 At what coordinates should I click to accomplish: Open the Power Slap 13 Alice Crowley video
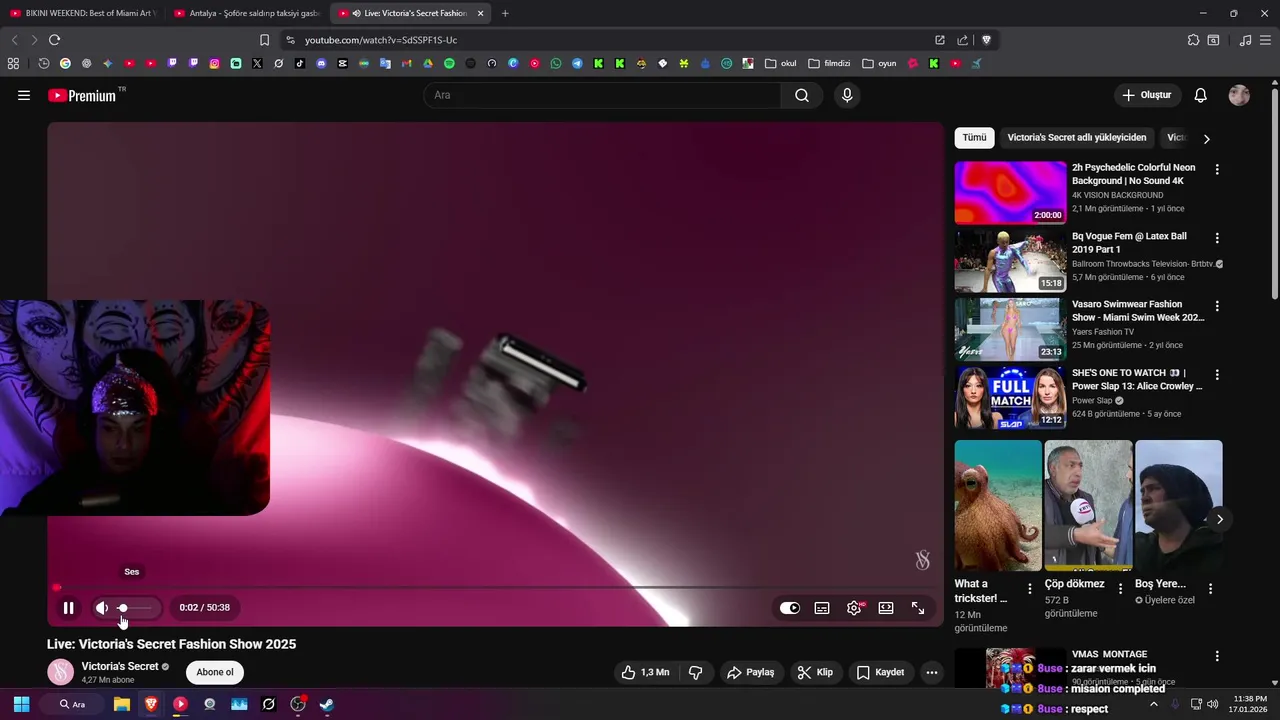1010,397
